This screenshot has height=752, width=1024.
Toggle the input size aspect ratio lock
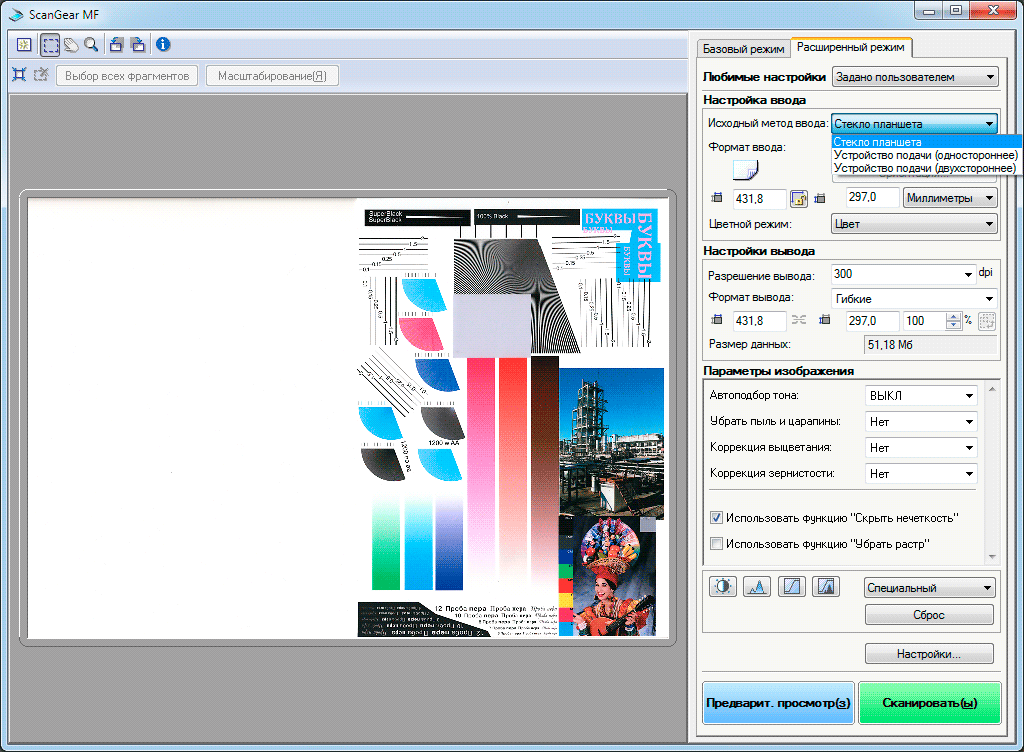[x=799, y=198]
